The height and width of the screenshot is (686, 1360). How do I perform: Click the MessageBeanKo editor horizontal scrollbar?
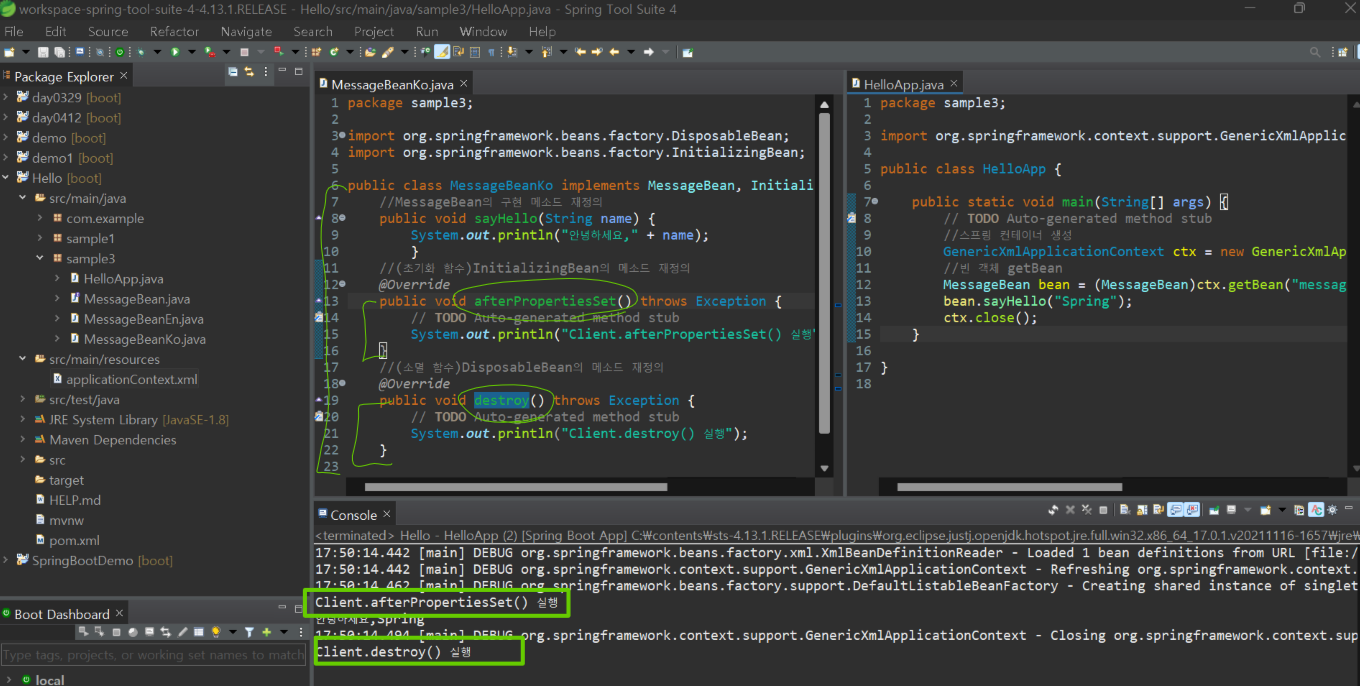[515, 487]
